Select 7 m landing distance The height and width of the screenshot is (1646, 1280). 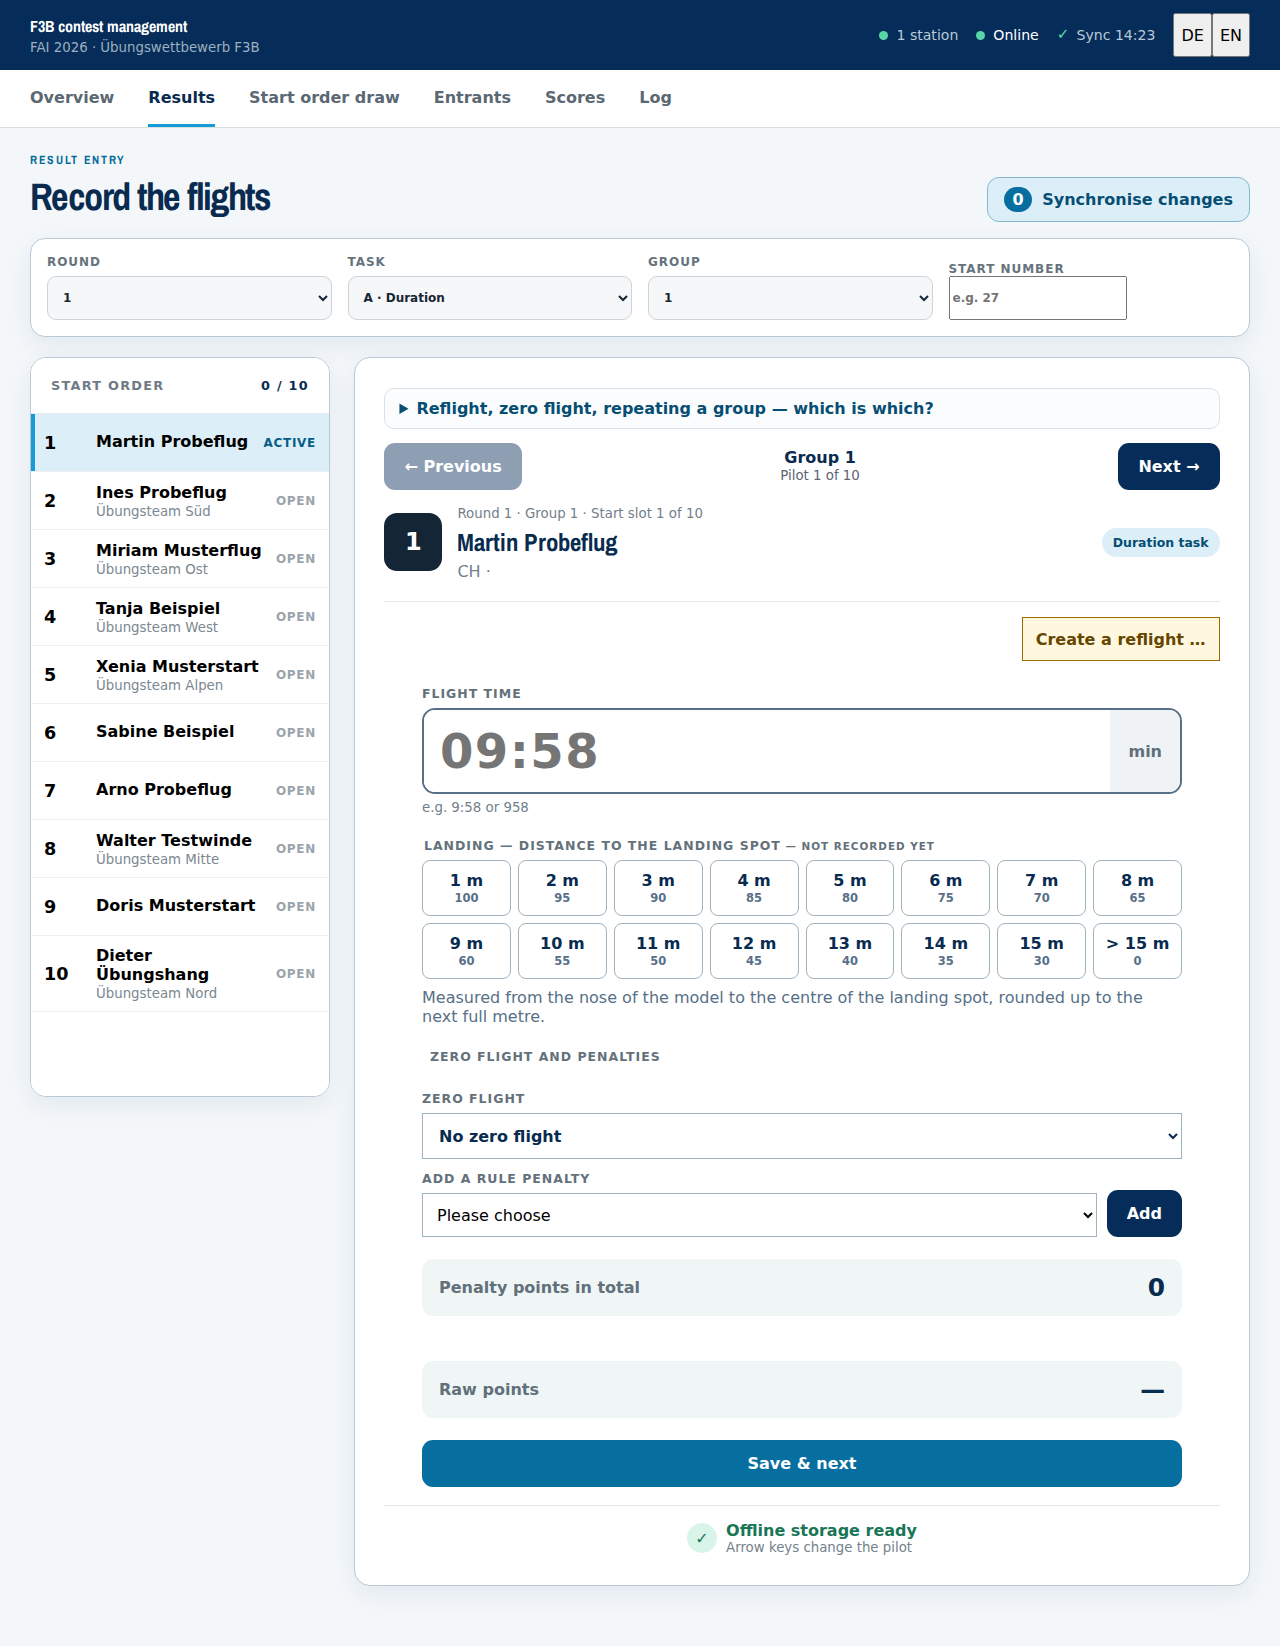click(1041, 888)
